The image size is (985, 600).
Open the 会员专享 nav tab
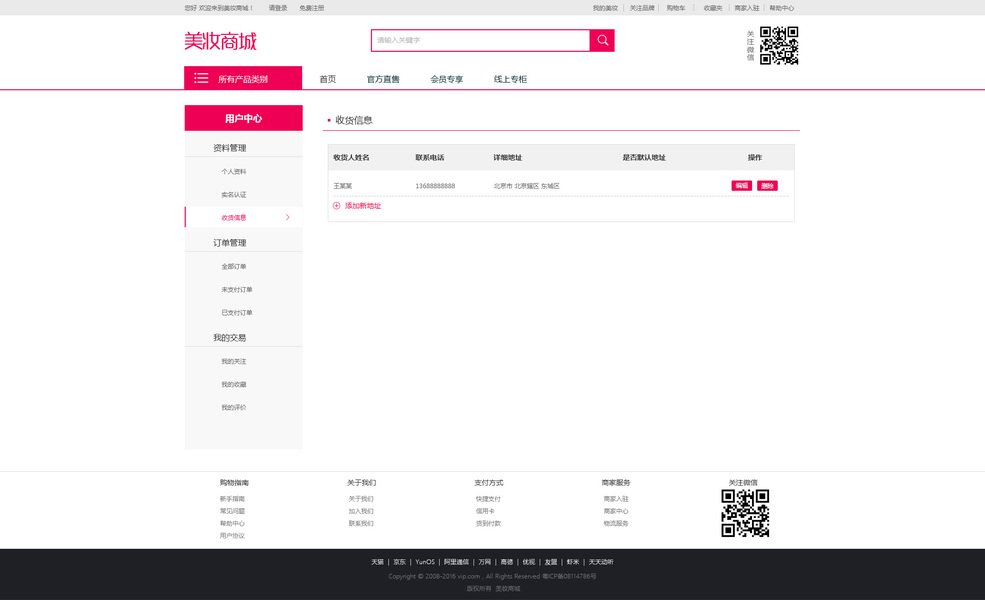[447, 79]
